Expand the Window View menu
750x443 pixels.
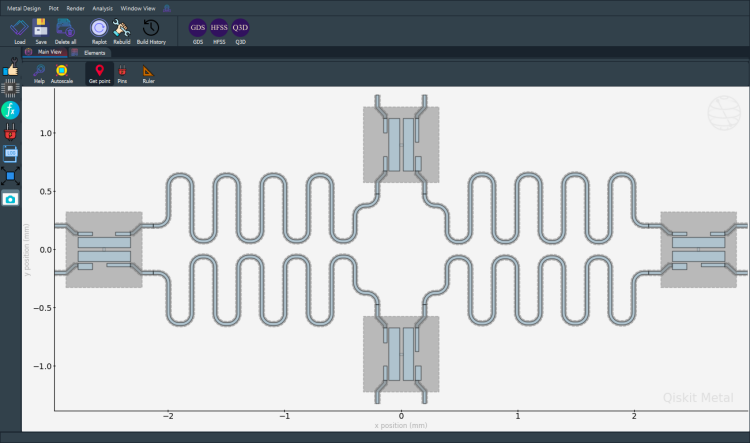[138, 8]
